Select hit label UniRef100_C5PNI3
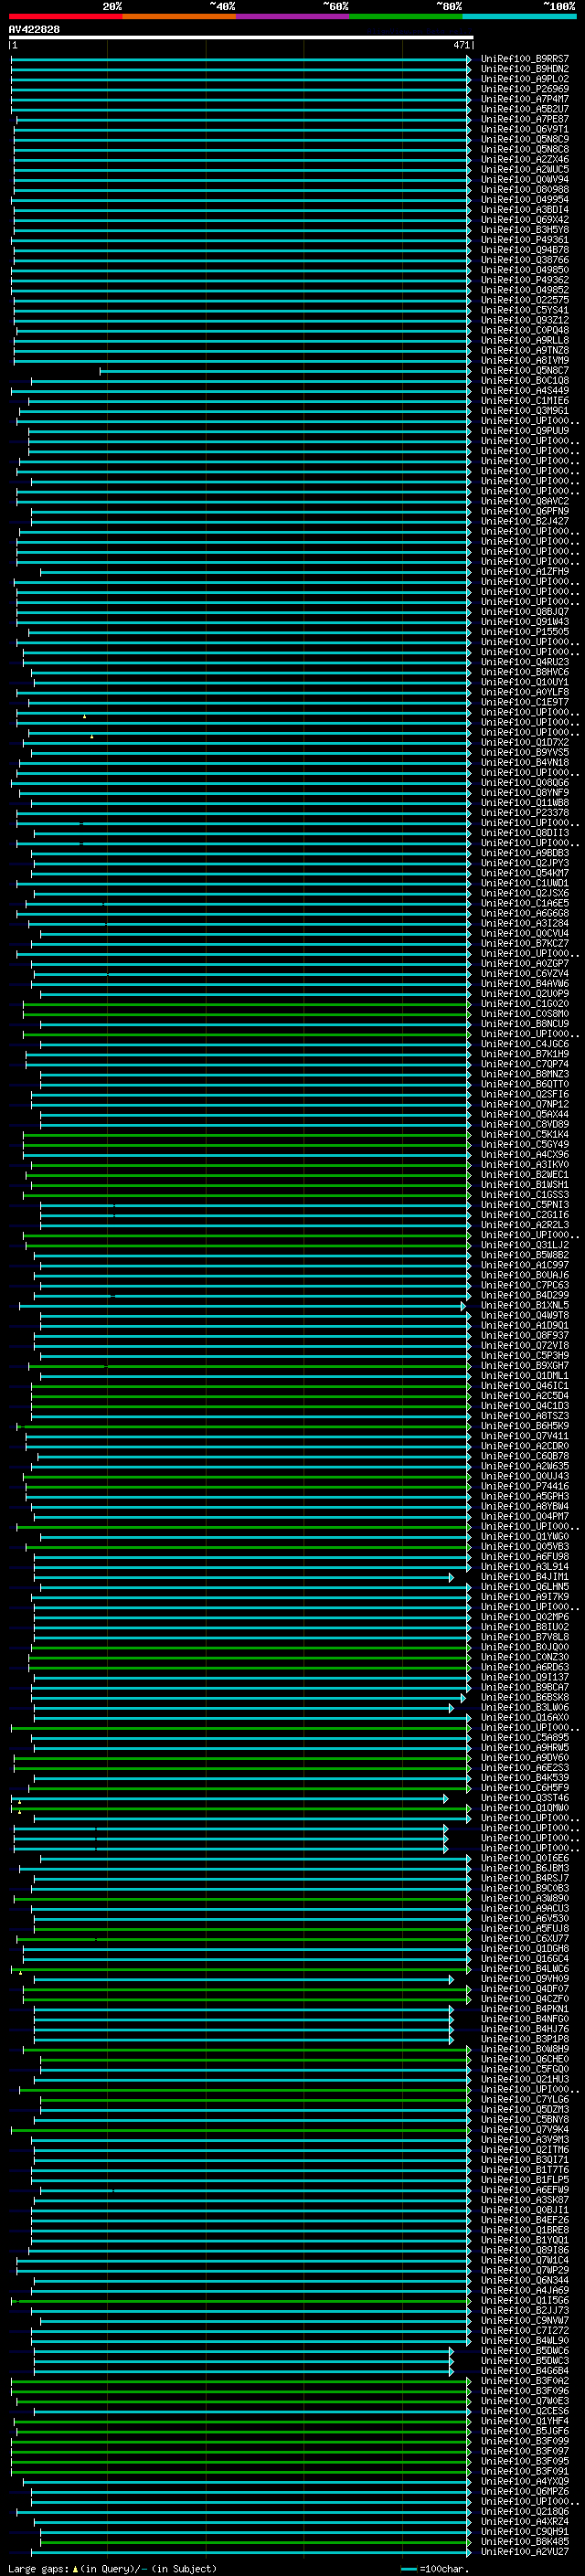Screen dimensions: 585x2576 click(524, 1205)
